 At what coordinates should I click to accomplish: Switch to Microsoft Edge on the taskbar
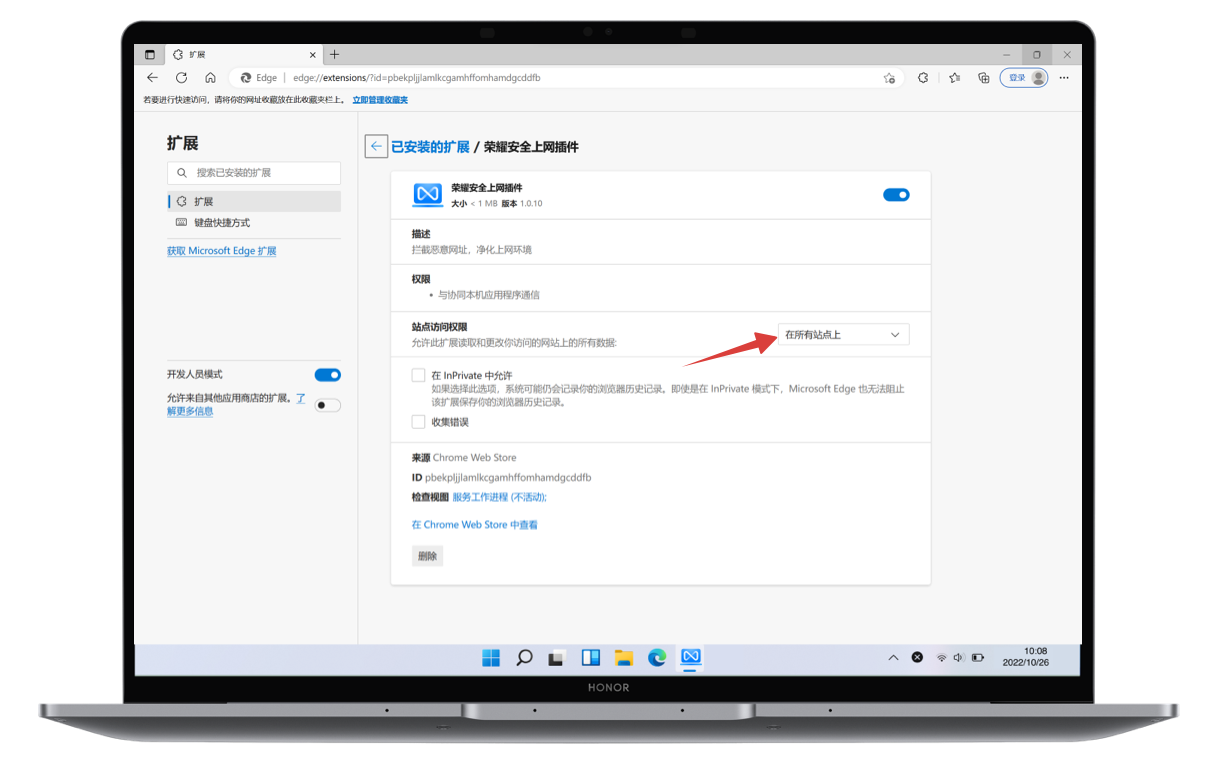657,657
